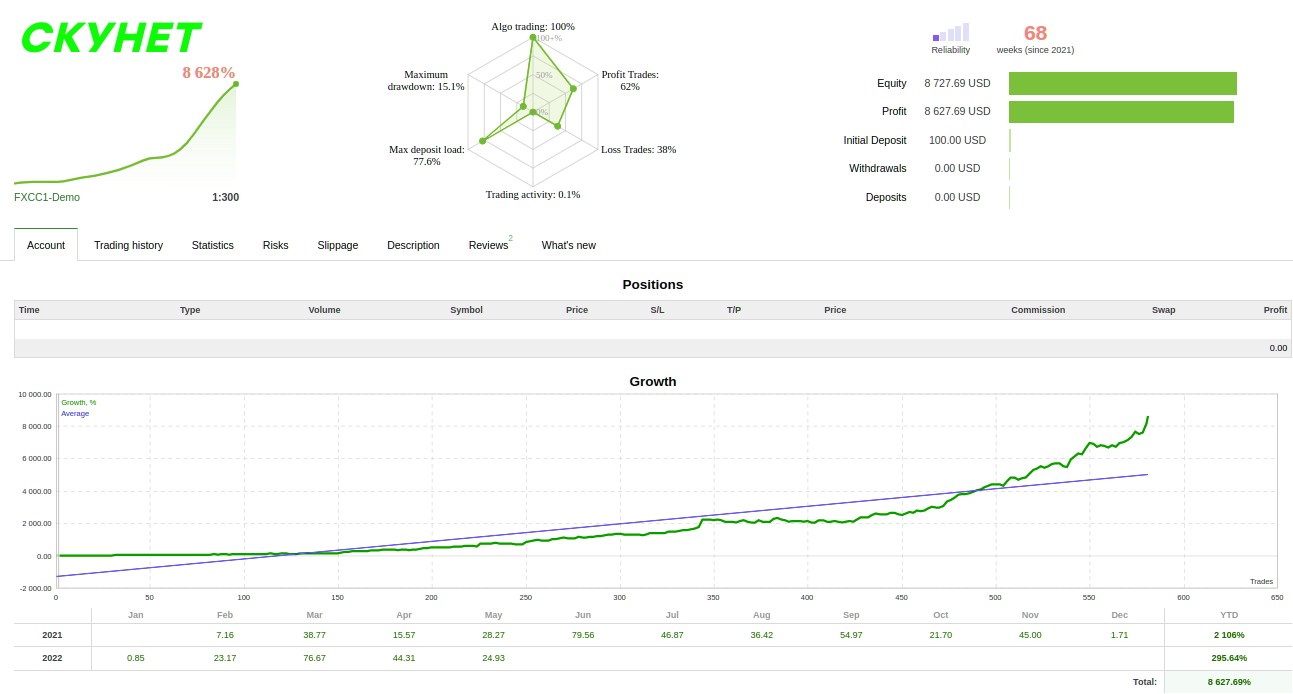Click the 68 weeks value

click(1035, 33)
